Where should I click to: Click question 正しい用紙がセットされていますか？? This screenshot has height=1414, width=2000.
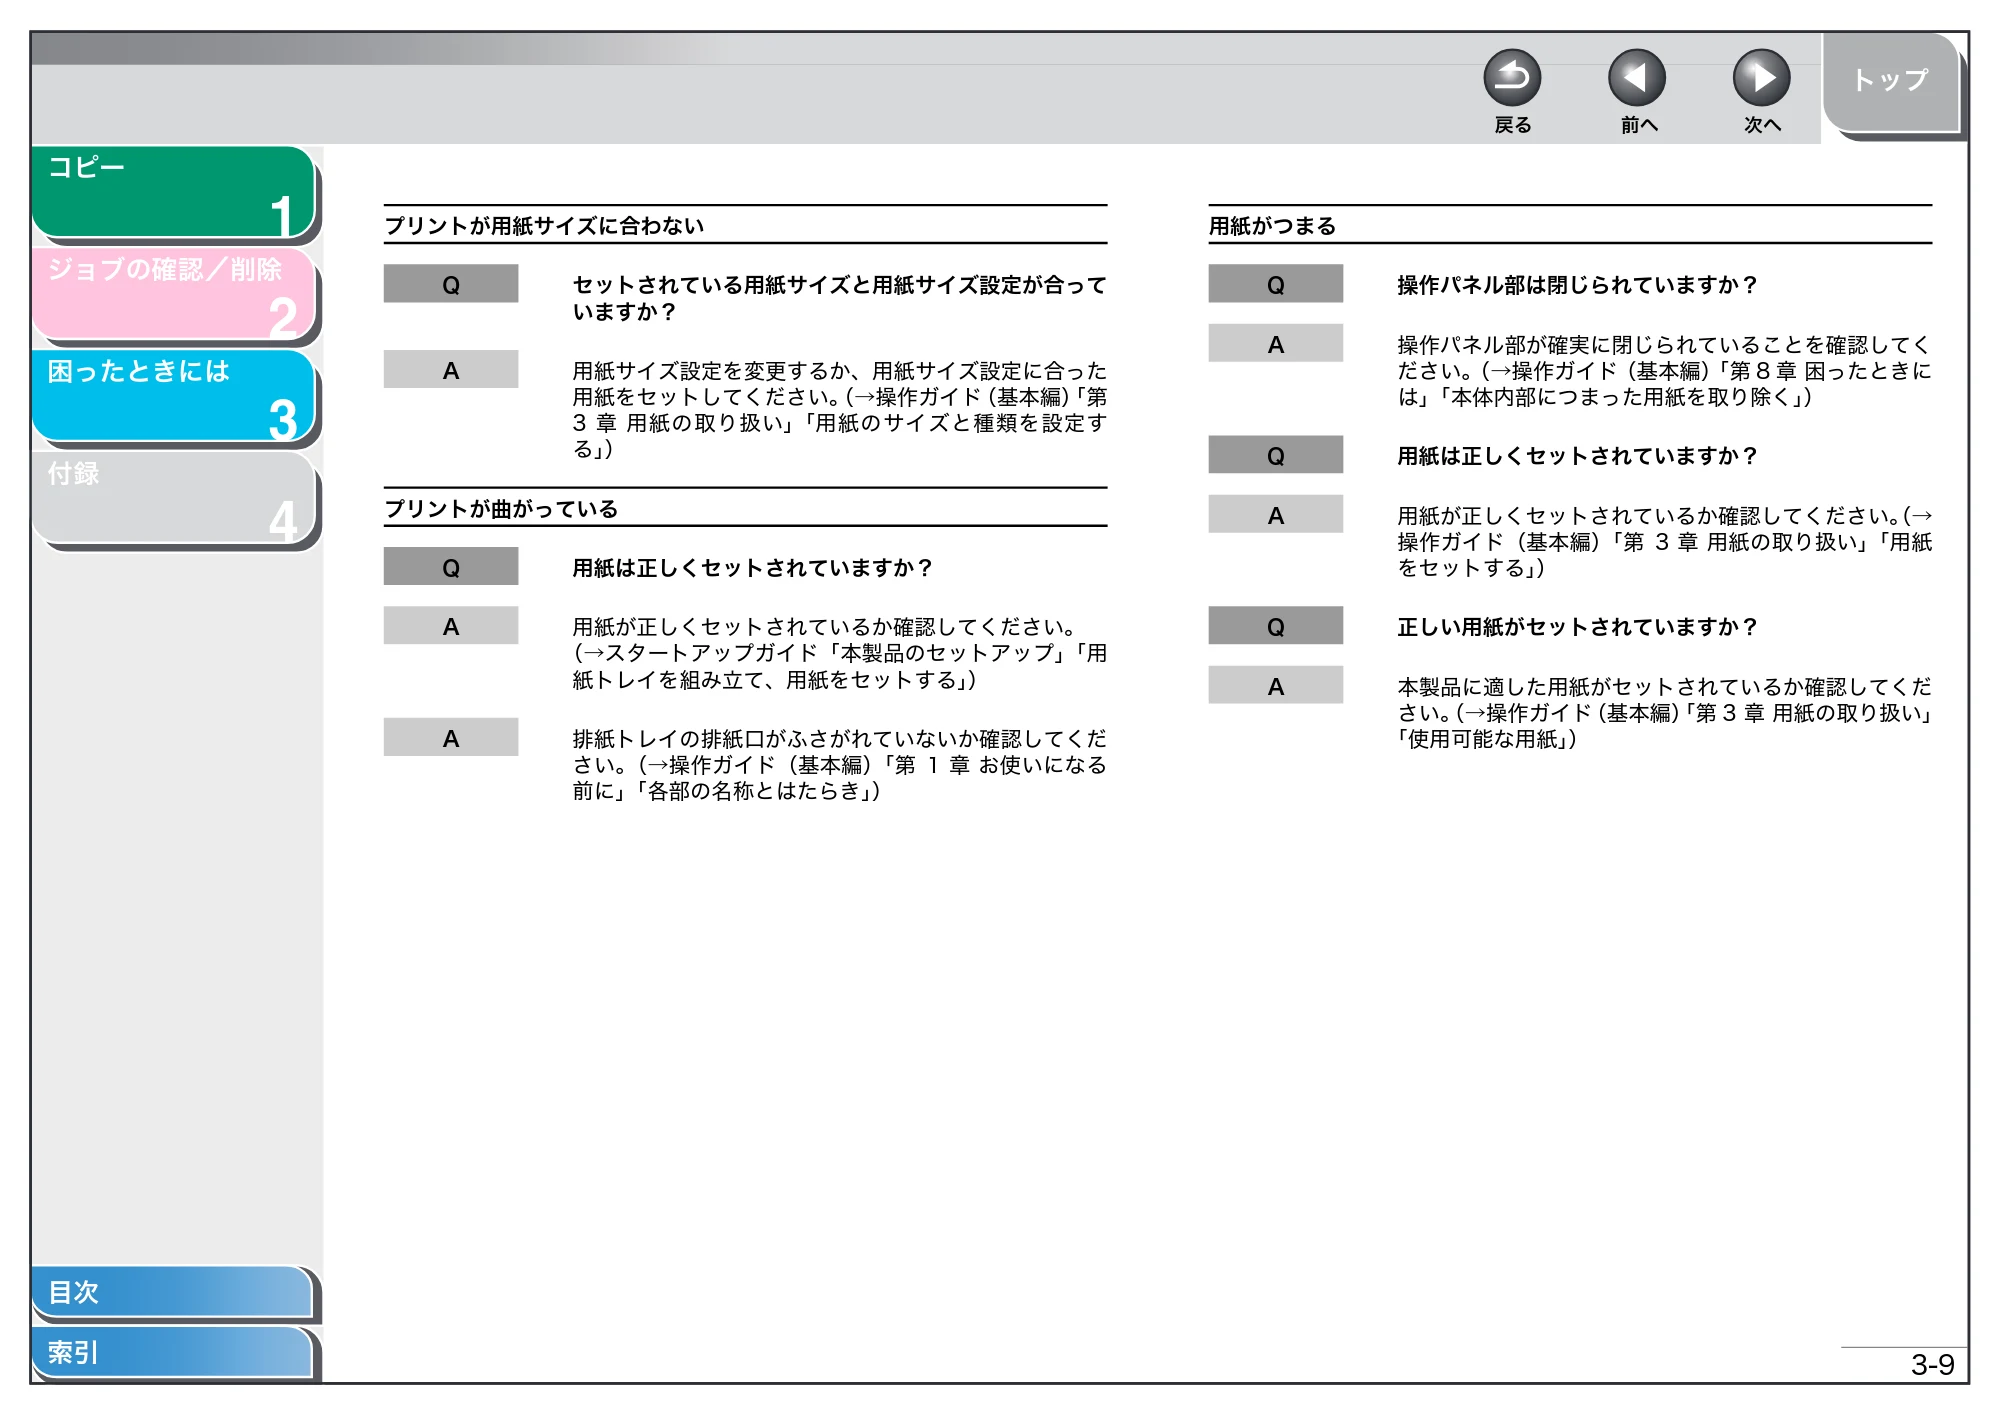(1577, 627)
